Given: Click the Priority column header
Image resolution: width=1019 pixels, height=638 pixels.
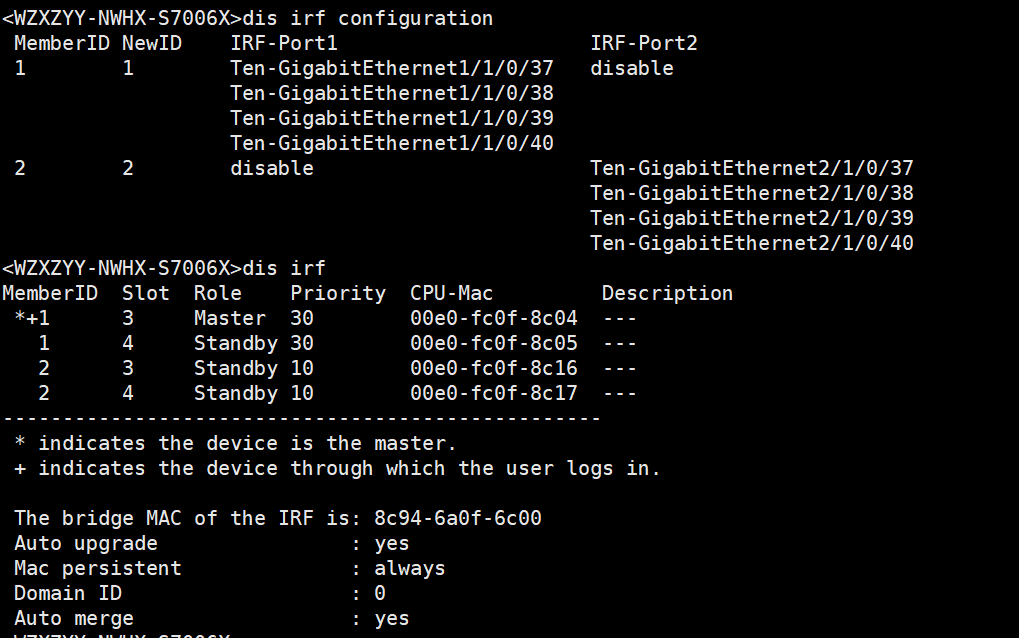Looking at the screenshot, I should (338, 293).
